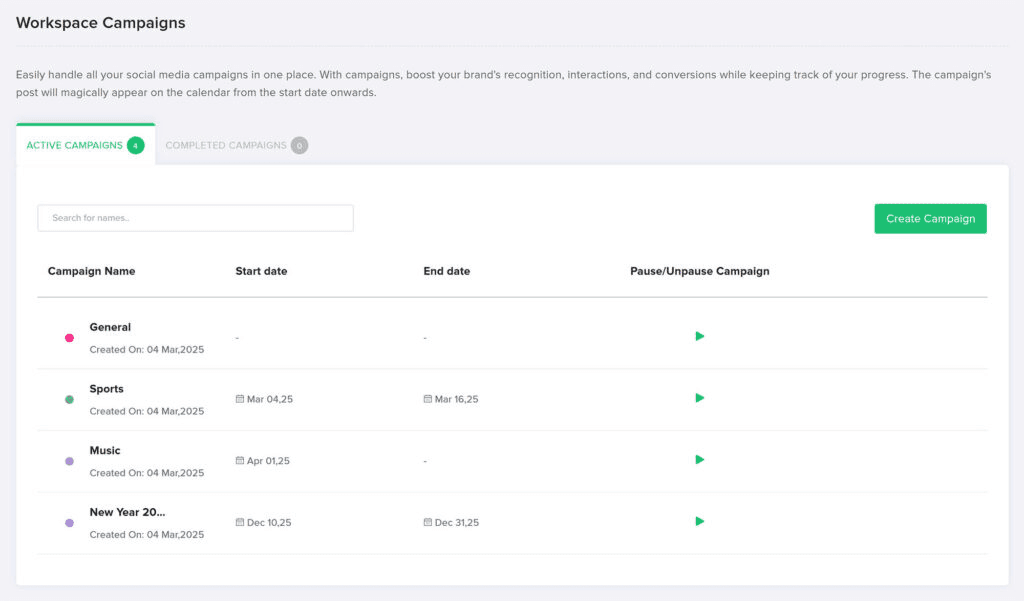This screenshot has height=601, width=1024.
Task: Click calendar icon next to Dec 10,25
Action: (x=240, y=522)
